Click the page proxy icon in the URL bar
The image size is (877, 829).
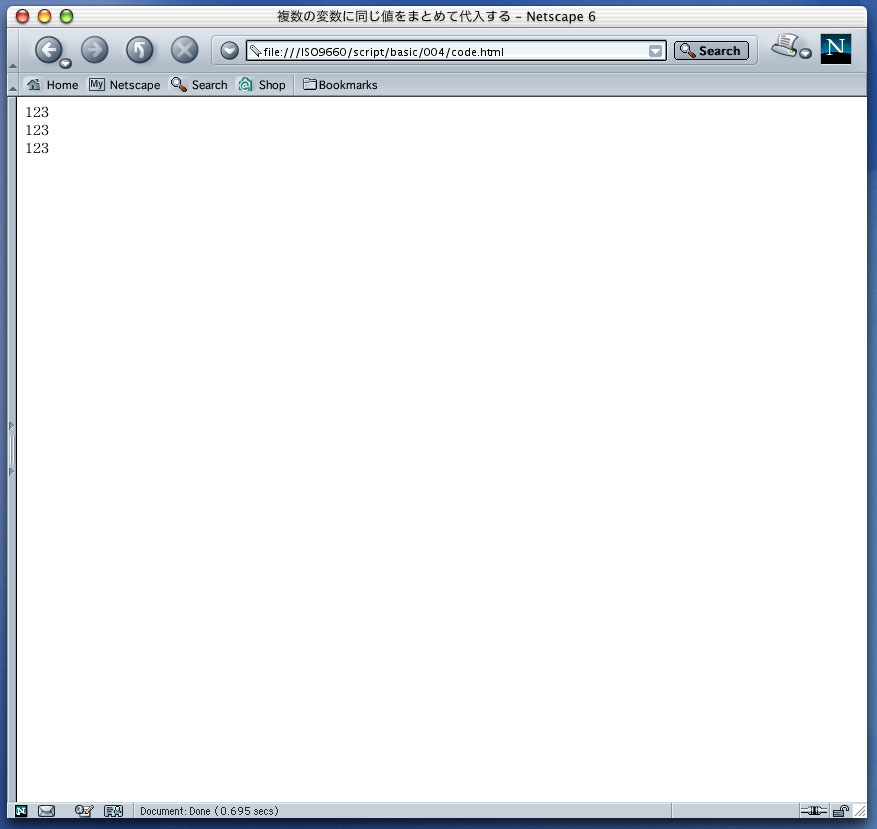[x=256, y=51]
